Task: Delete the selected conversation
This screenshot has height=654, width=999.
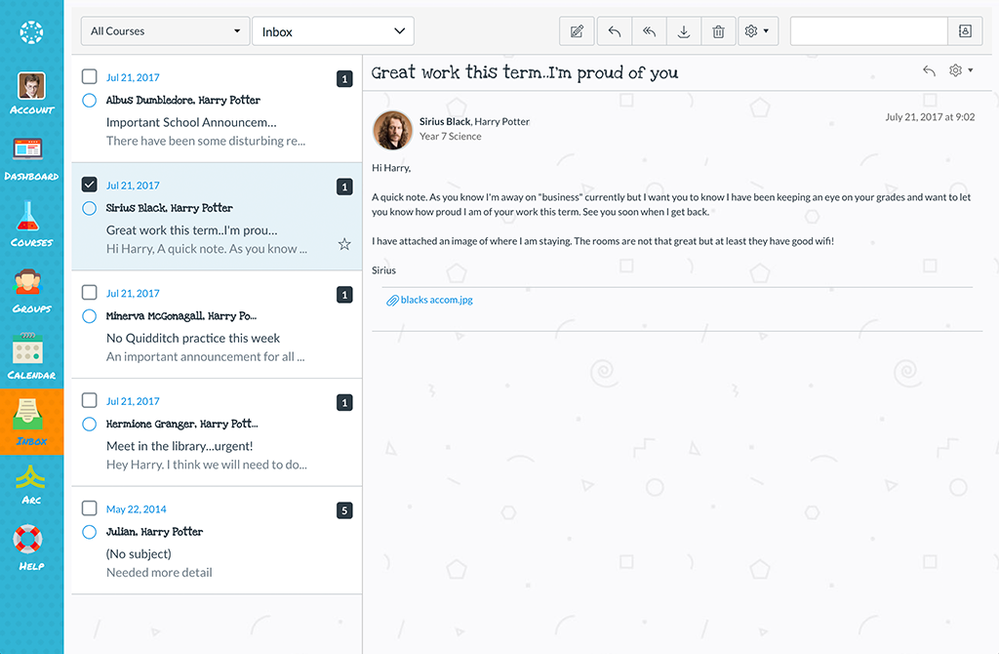Action: tap(718, 31)
